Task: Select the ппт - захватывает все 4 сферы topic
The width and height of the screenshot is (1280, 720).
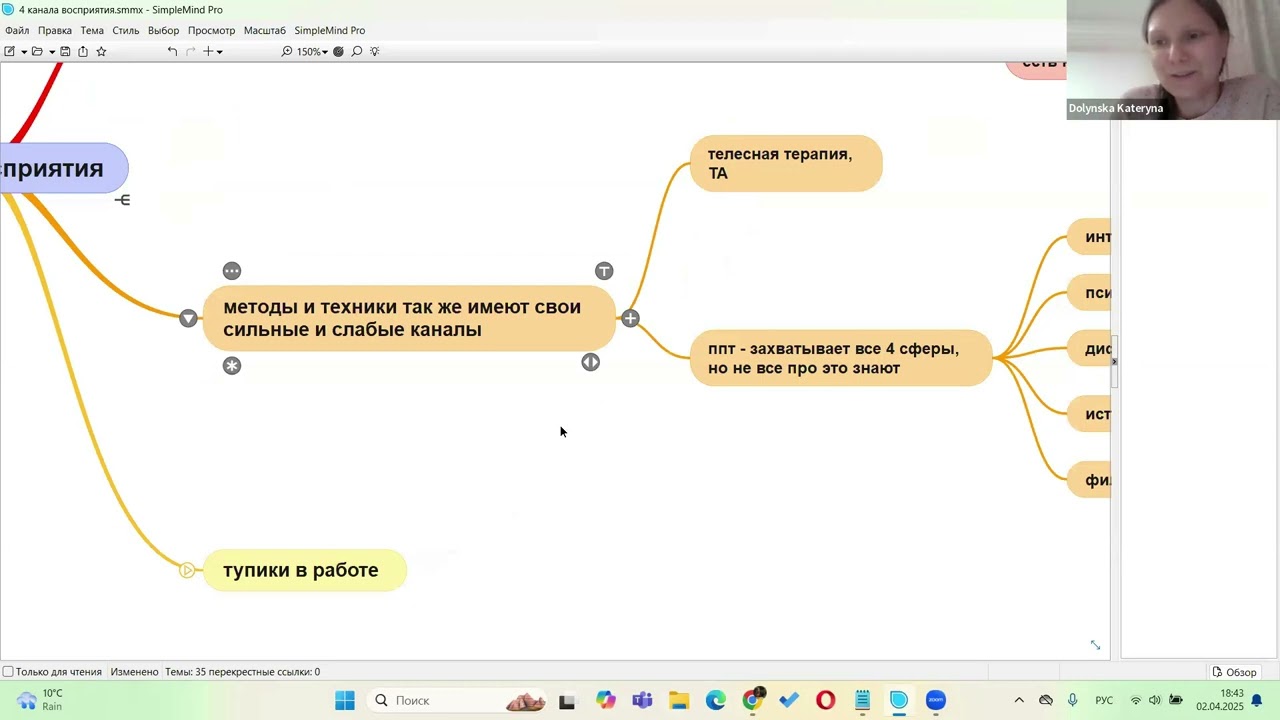Action: pyautogui.click(x=841, y=358)
